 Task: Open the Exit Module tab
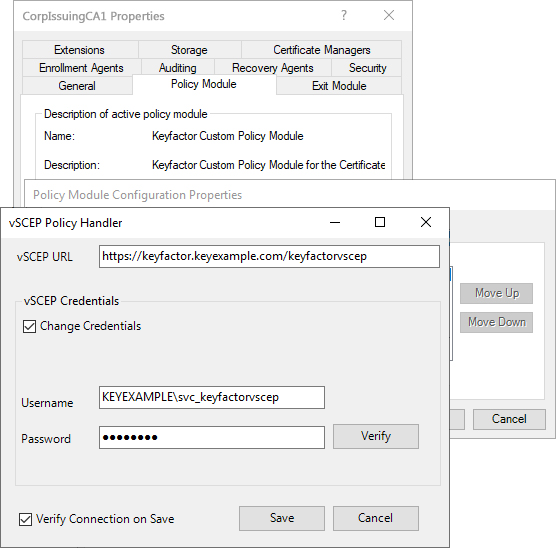[x=339, y=86]
